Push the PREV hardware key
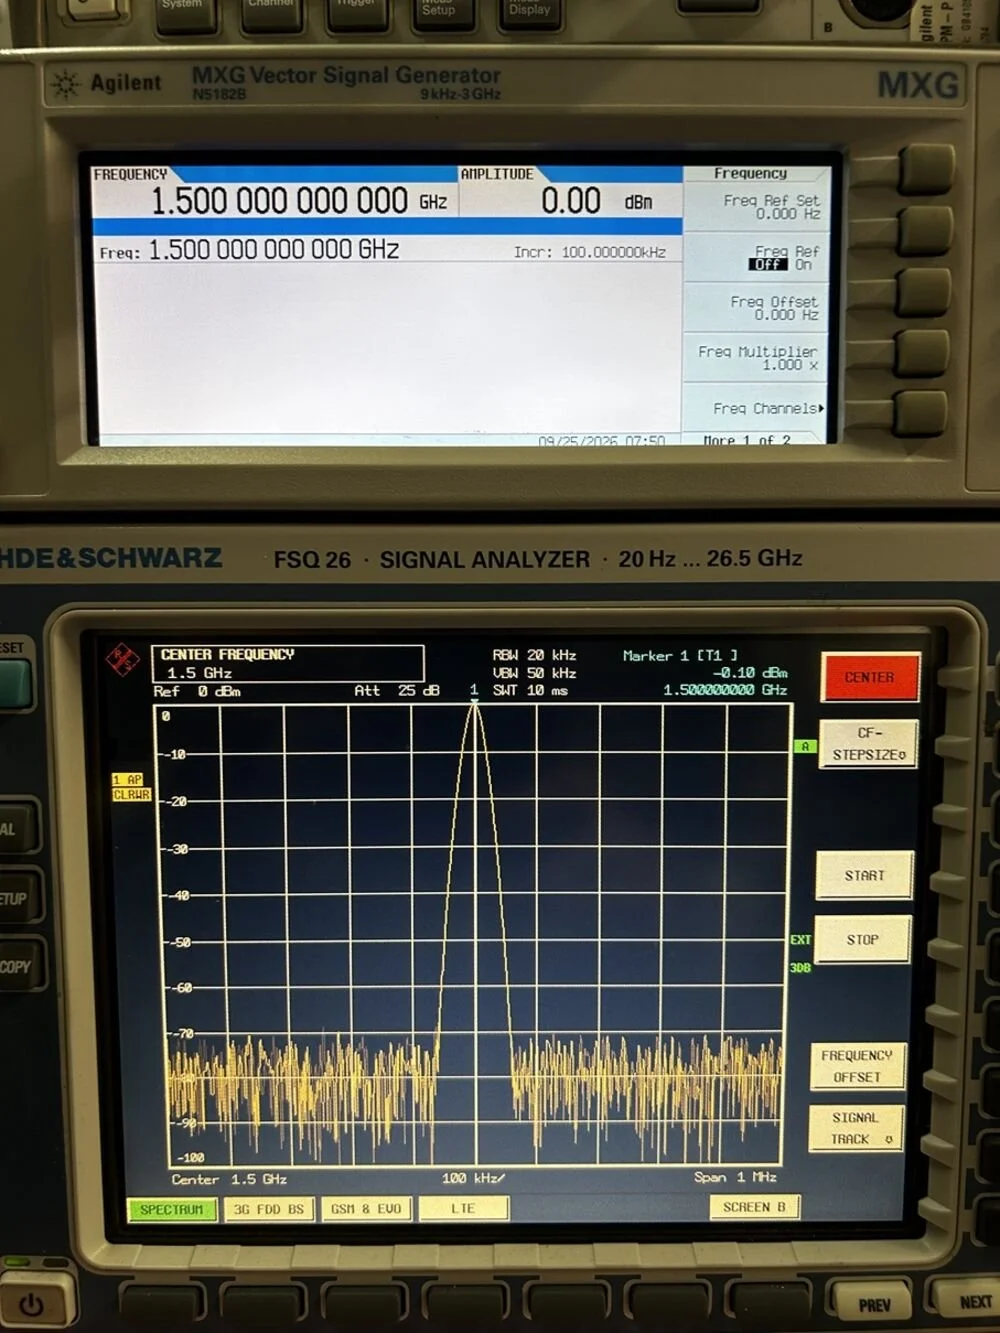Image resolution: width=1000 pixels, height=1333 pixels. [874, 1304]
